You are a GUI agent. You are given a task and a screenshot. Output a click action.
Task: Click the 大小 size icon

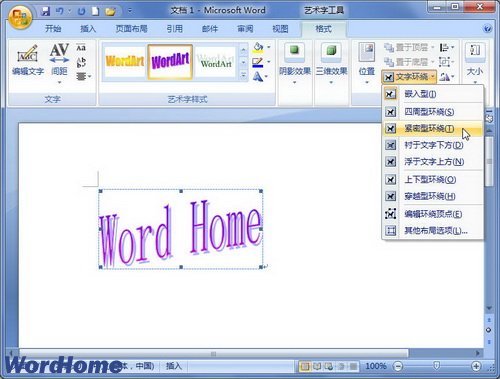click(x=475, y=63)
